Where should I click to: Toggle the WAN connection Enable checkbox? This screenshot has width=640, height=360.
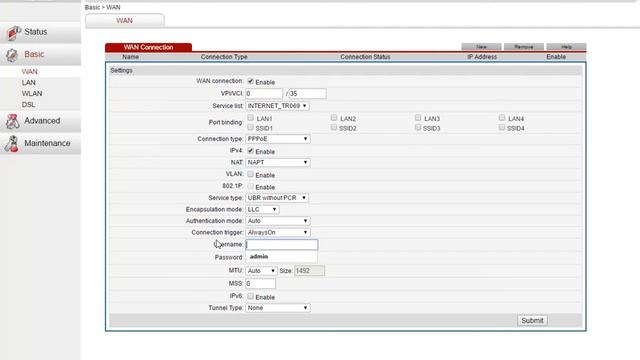pyautogui.click(x=251, y=81)
